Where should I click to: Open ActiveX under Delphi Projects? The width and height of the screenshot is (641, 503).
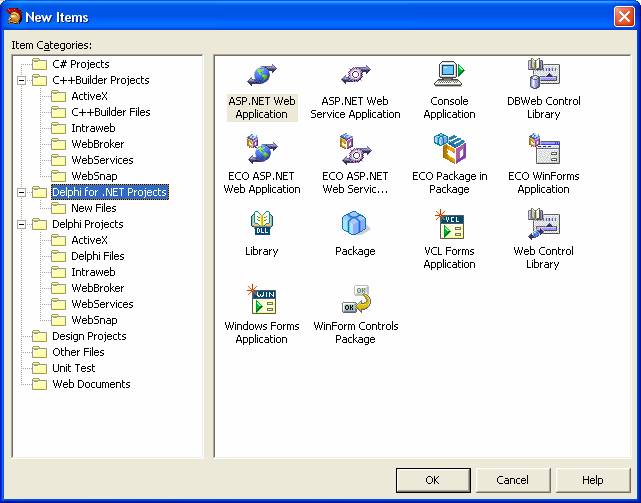pos(89,240)
